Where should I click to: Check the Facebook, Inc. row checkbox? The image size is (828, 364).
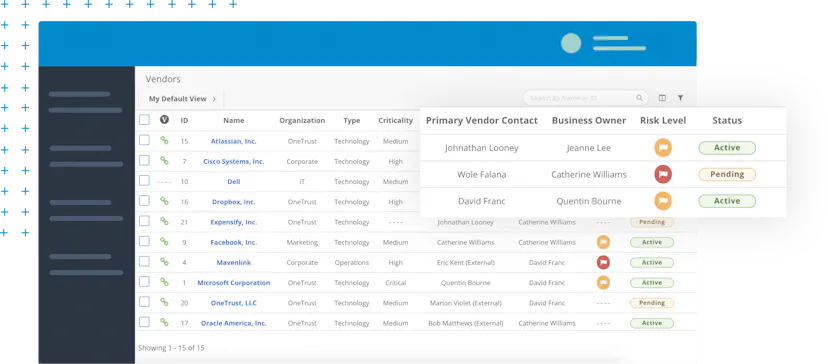pos(144,241)
